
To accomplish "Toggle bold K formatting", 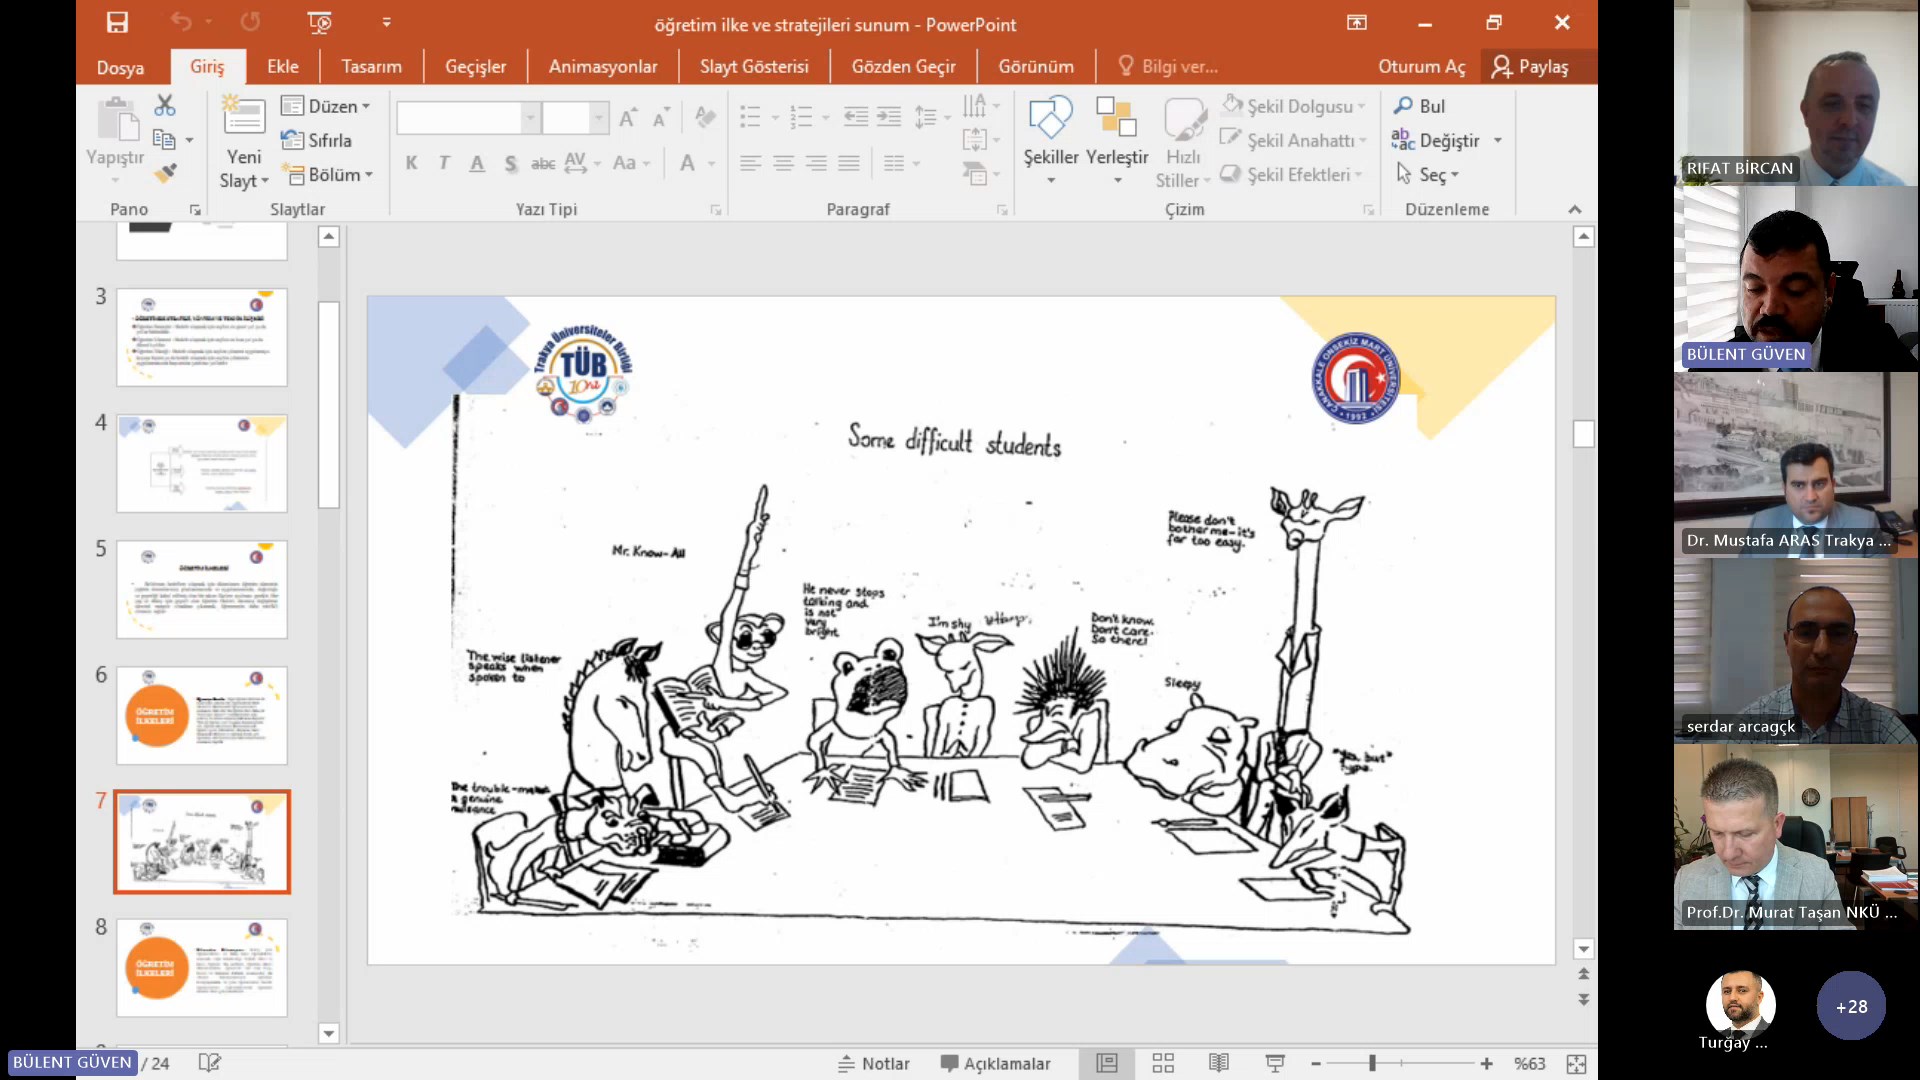I will pos(411,163).
